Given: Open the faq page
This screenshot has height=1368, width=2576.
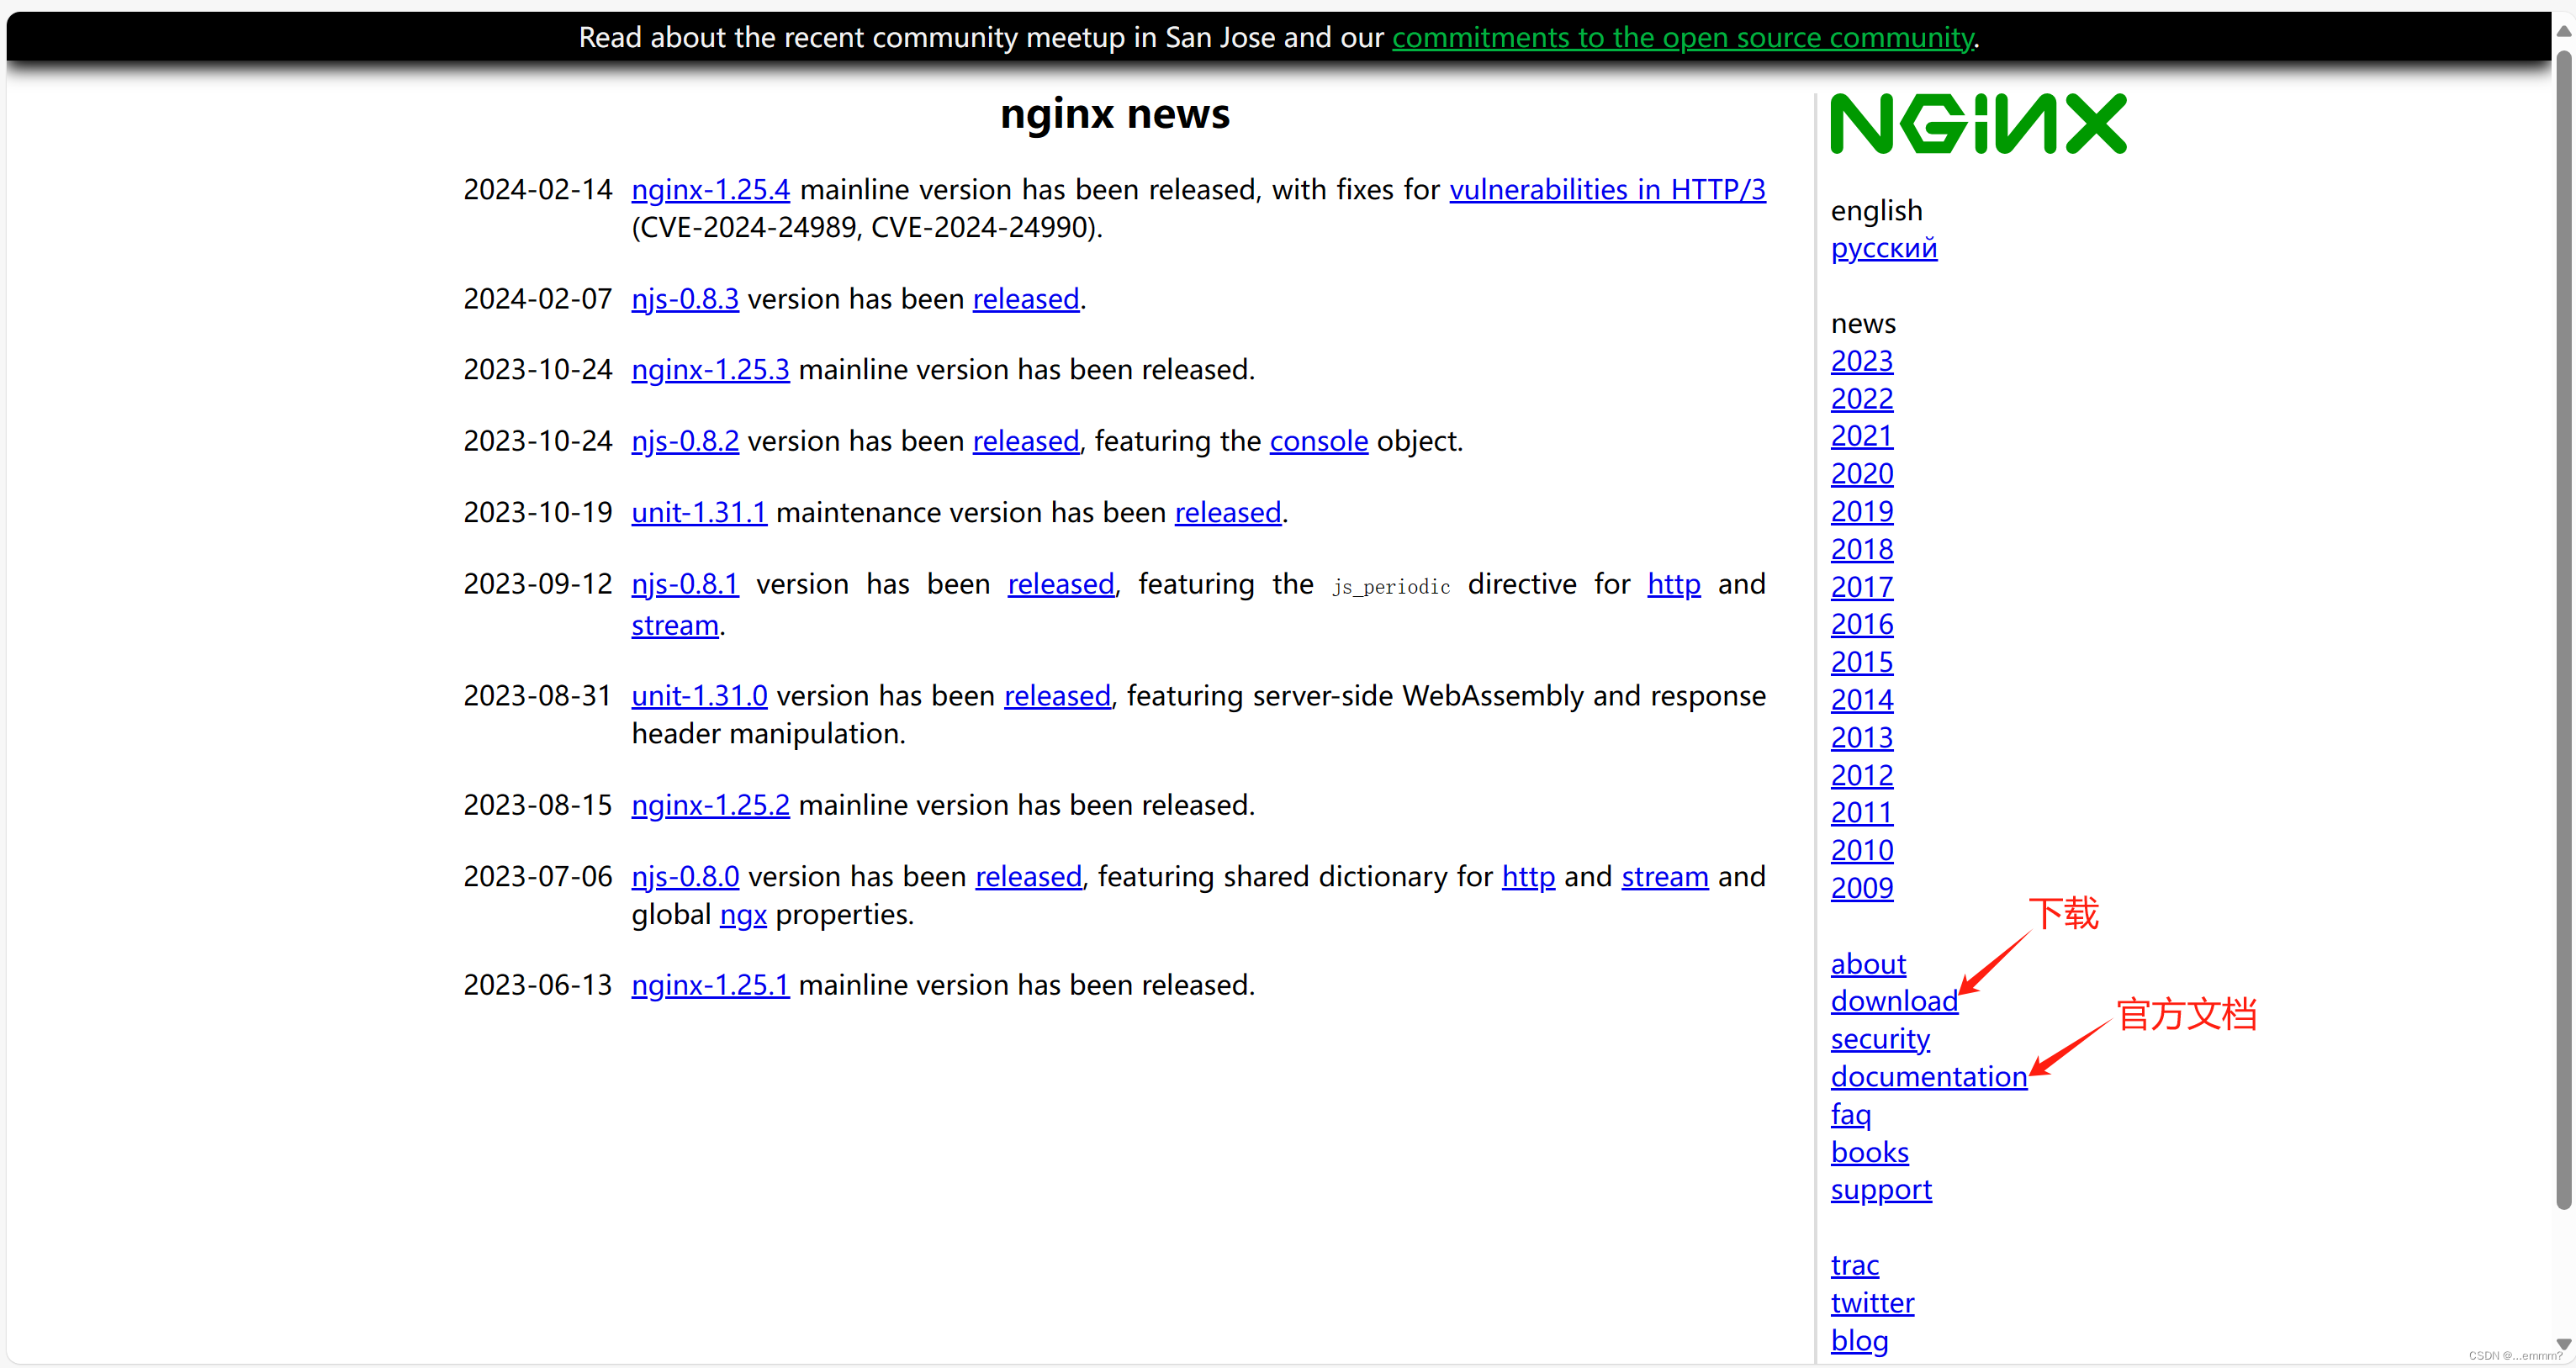Looking at the screenshot, I should [x=1851, y=1114].
